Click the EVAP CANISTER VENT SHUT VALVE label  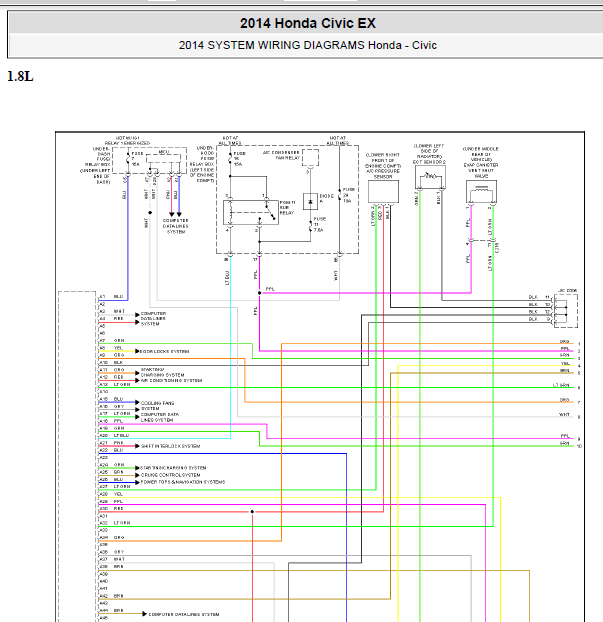coord(481,162)
